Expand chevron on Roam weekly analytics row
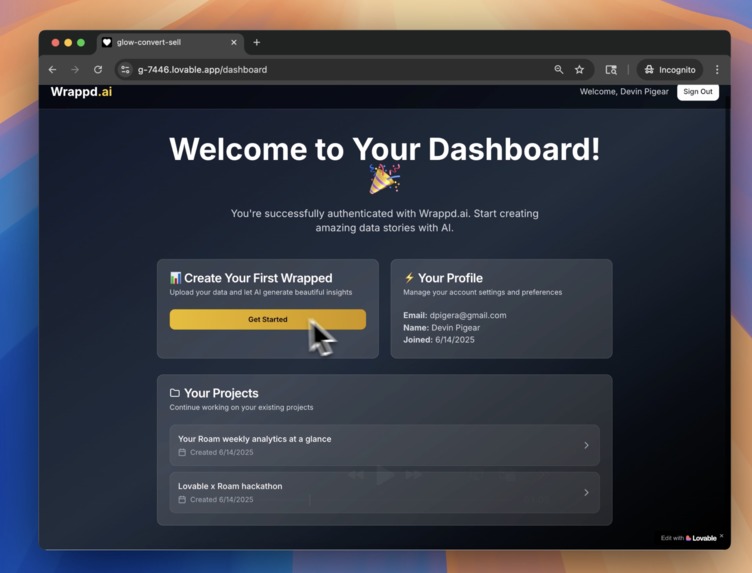This screenshot has width=752, height=573. pos(586,445)
